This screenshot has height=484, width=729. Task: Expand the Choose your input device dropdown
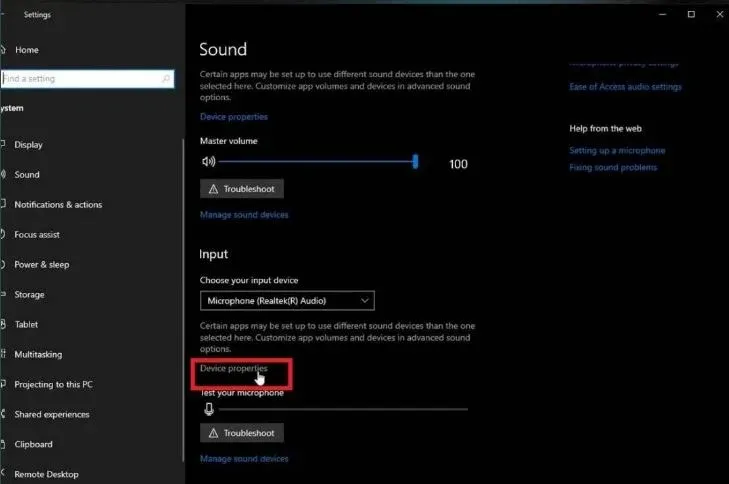[287, 300]
